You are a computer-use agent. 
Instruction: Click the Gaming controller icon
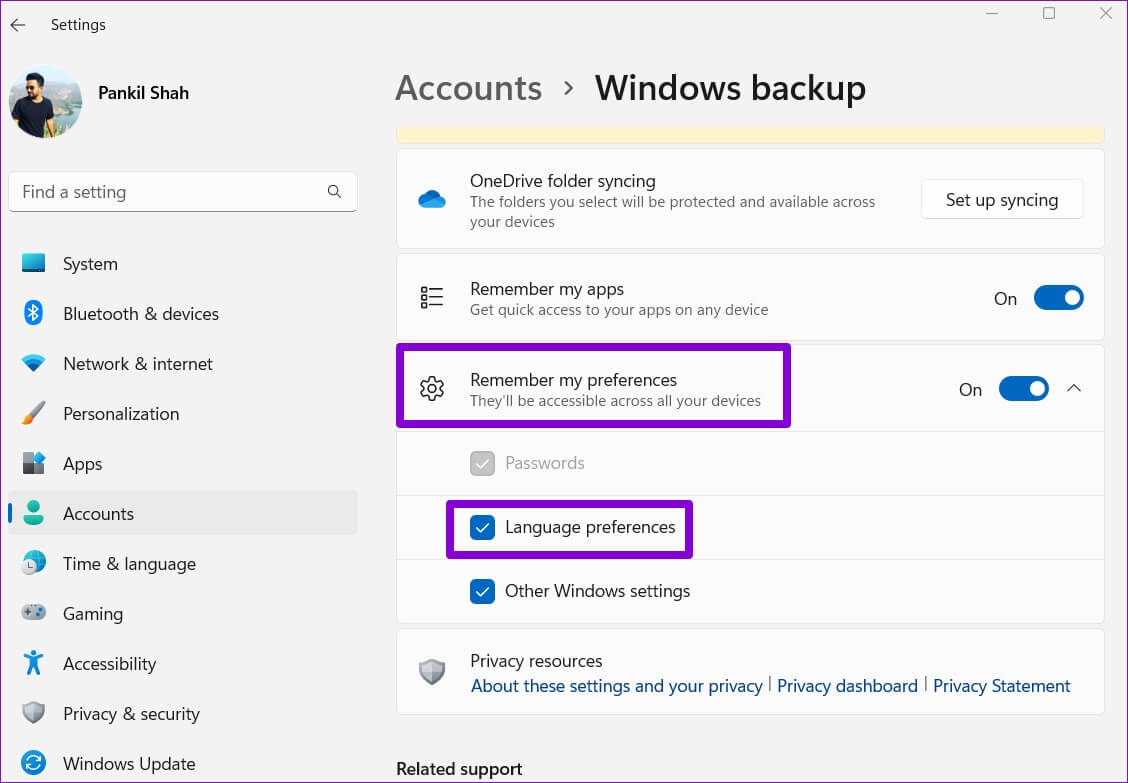33,613
